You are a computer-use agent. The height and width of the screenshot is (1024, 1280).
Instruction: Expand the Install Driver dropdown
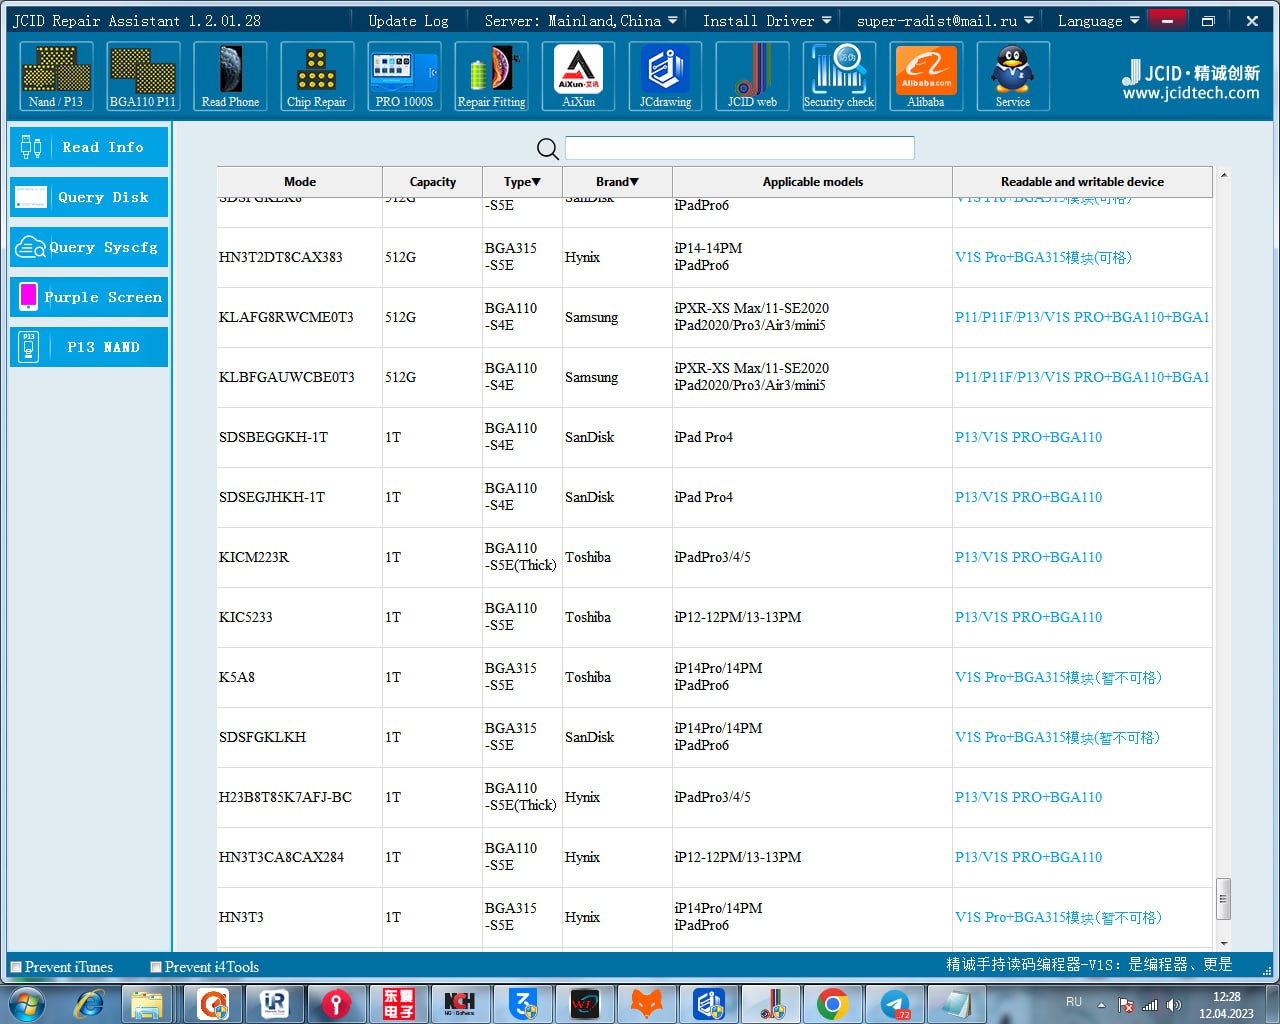coord(767,20)
